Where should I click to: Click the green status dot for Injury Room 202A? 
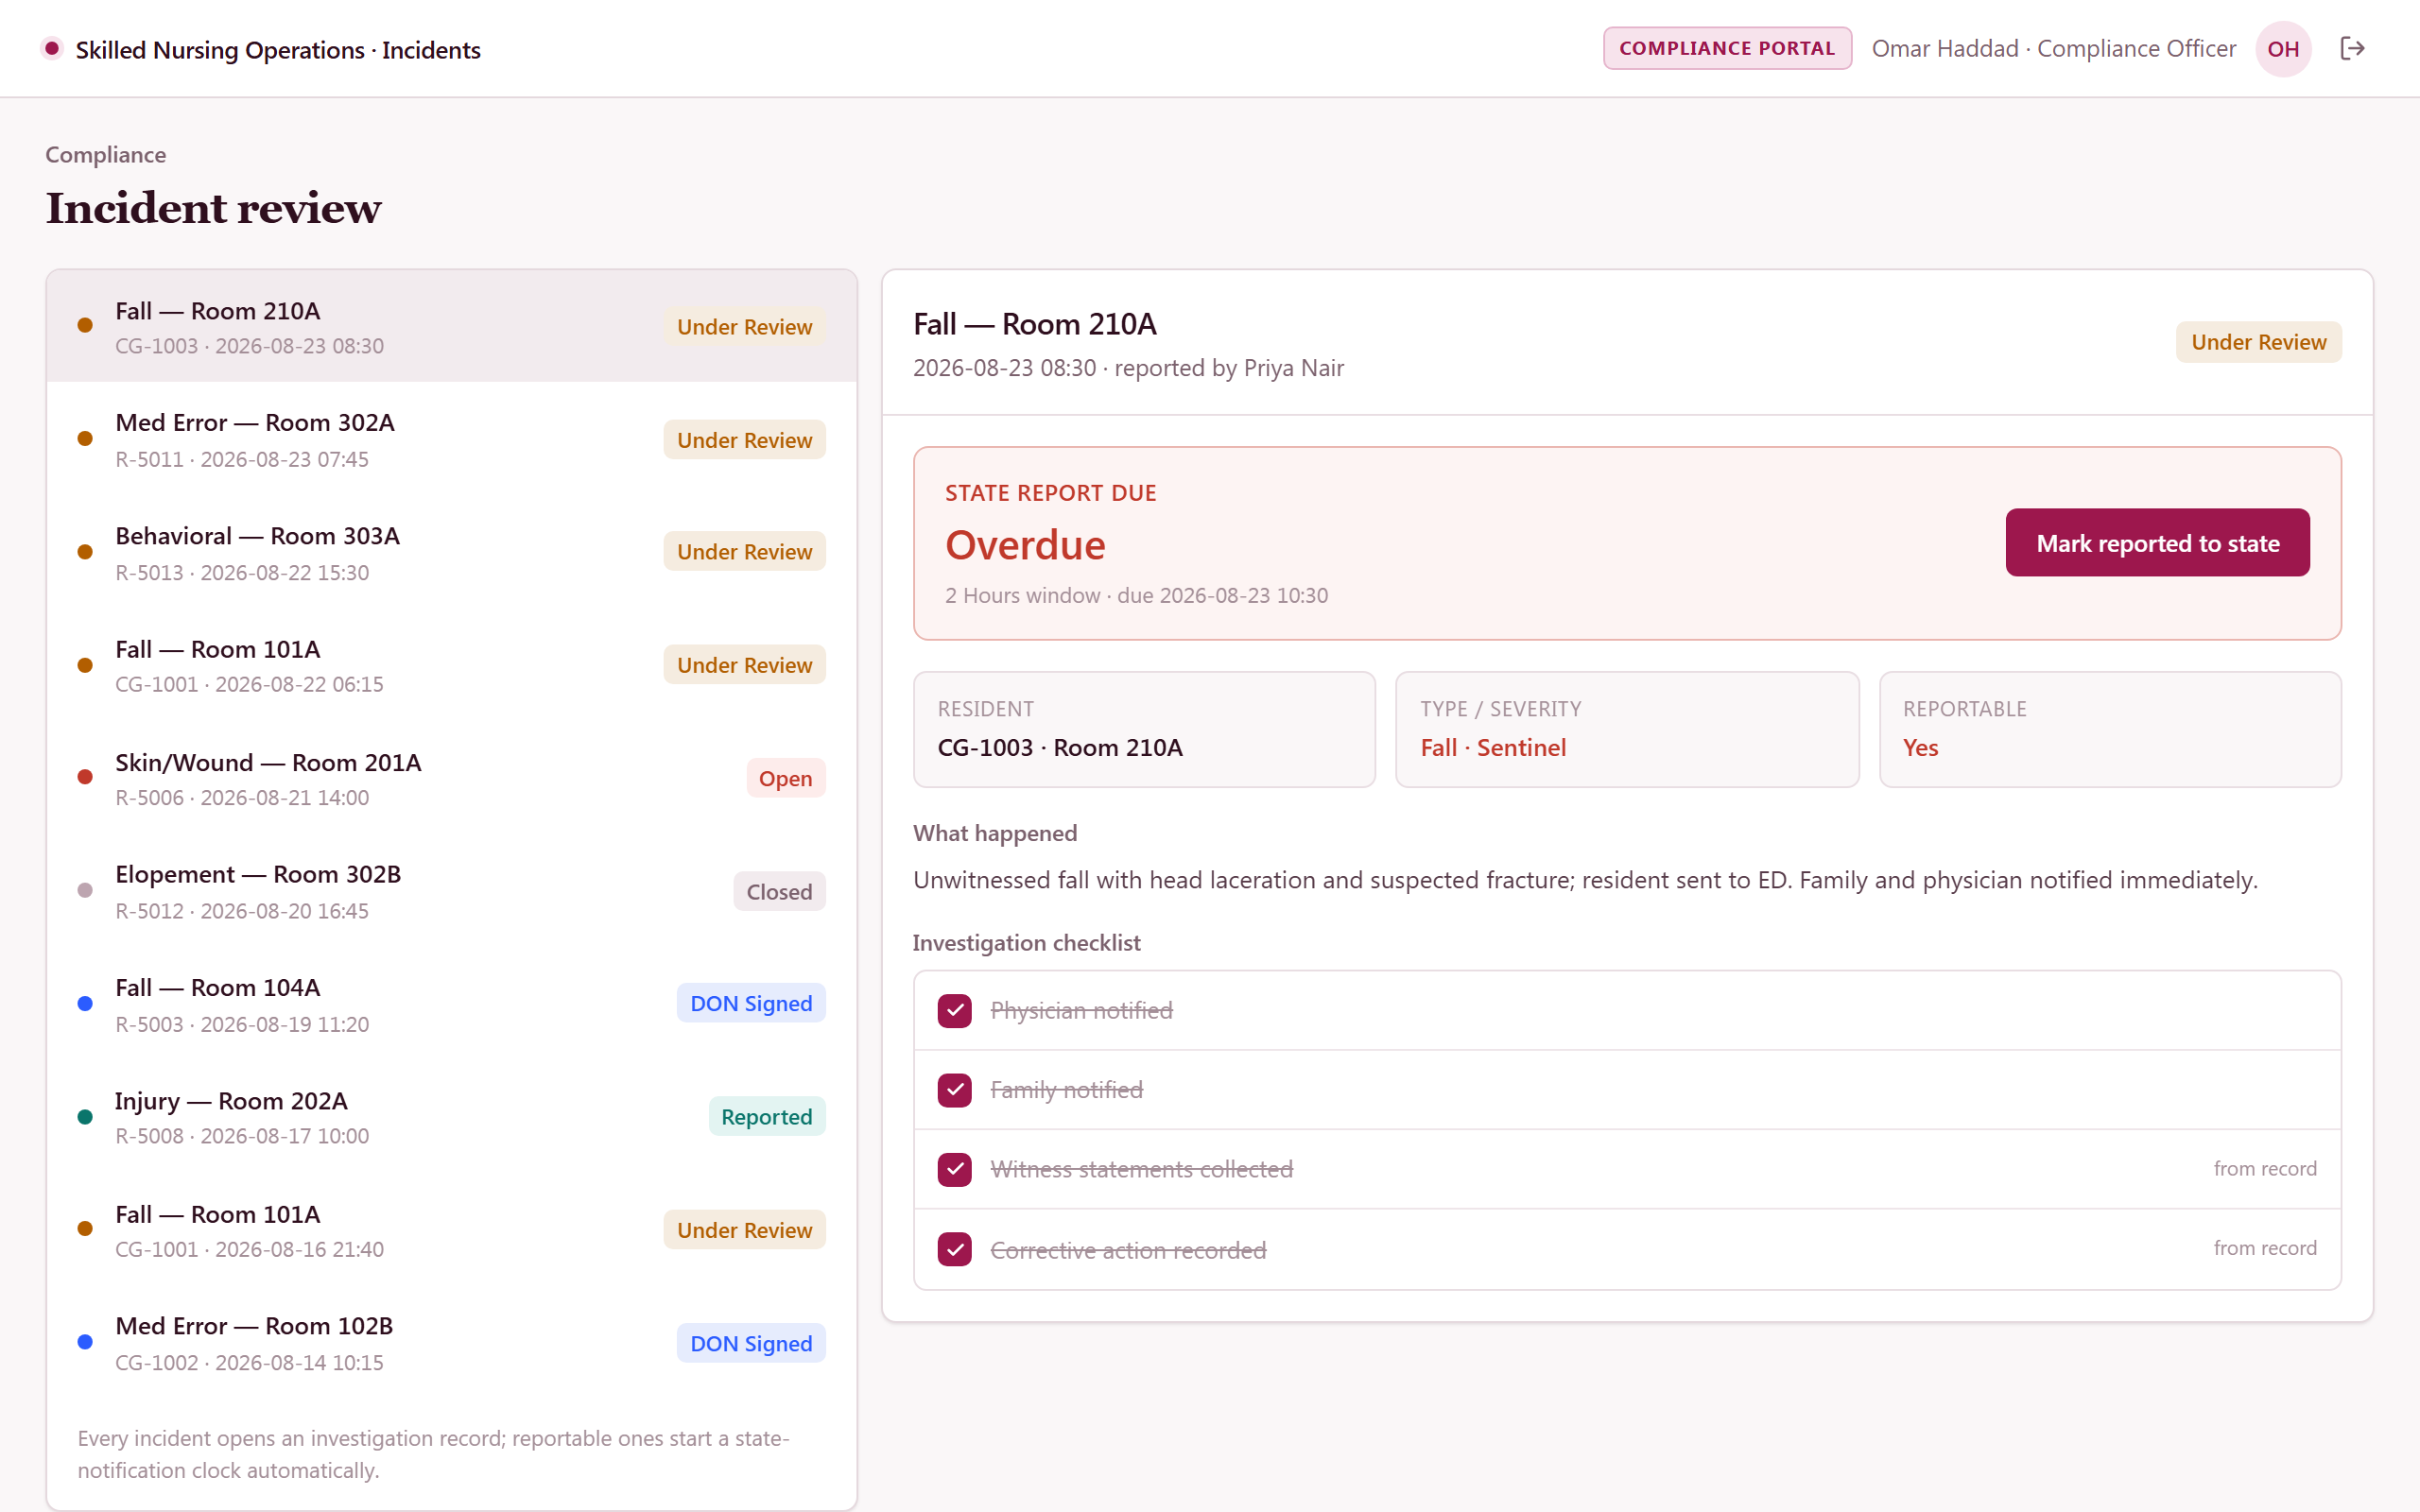click(x=85, y=1116)
